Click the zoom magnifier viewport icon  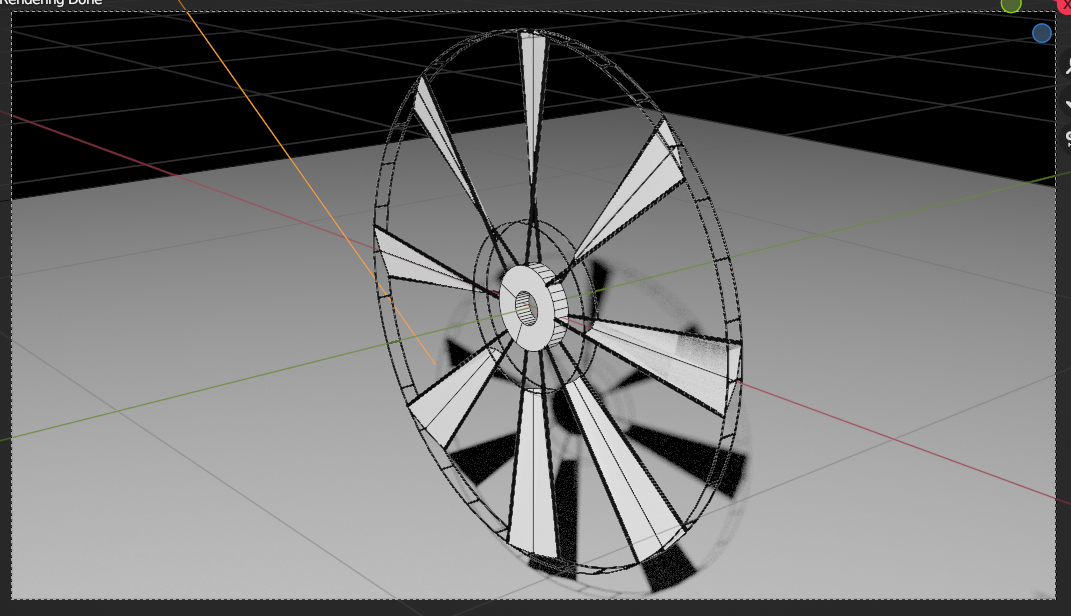click(1066, 66)
